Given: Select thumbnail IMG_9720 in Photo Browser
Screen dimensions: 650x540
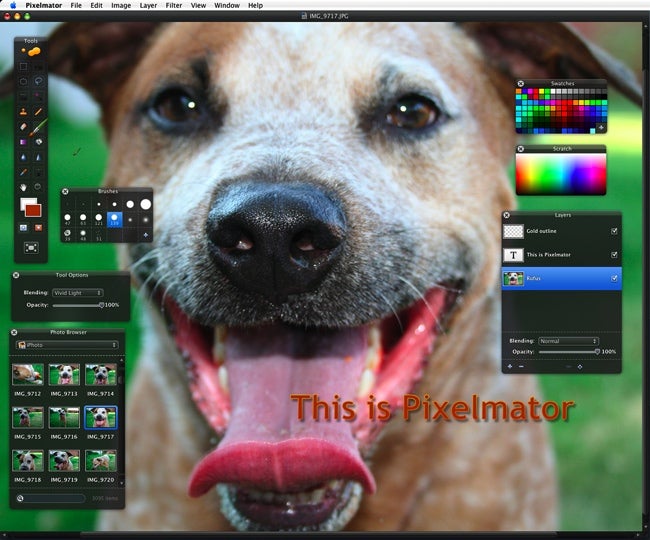Looking at the screenshot, I should (101, 460).
